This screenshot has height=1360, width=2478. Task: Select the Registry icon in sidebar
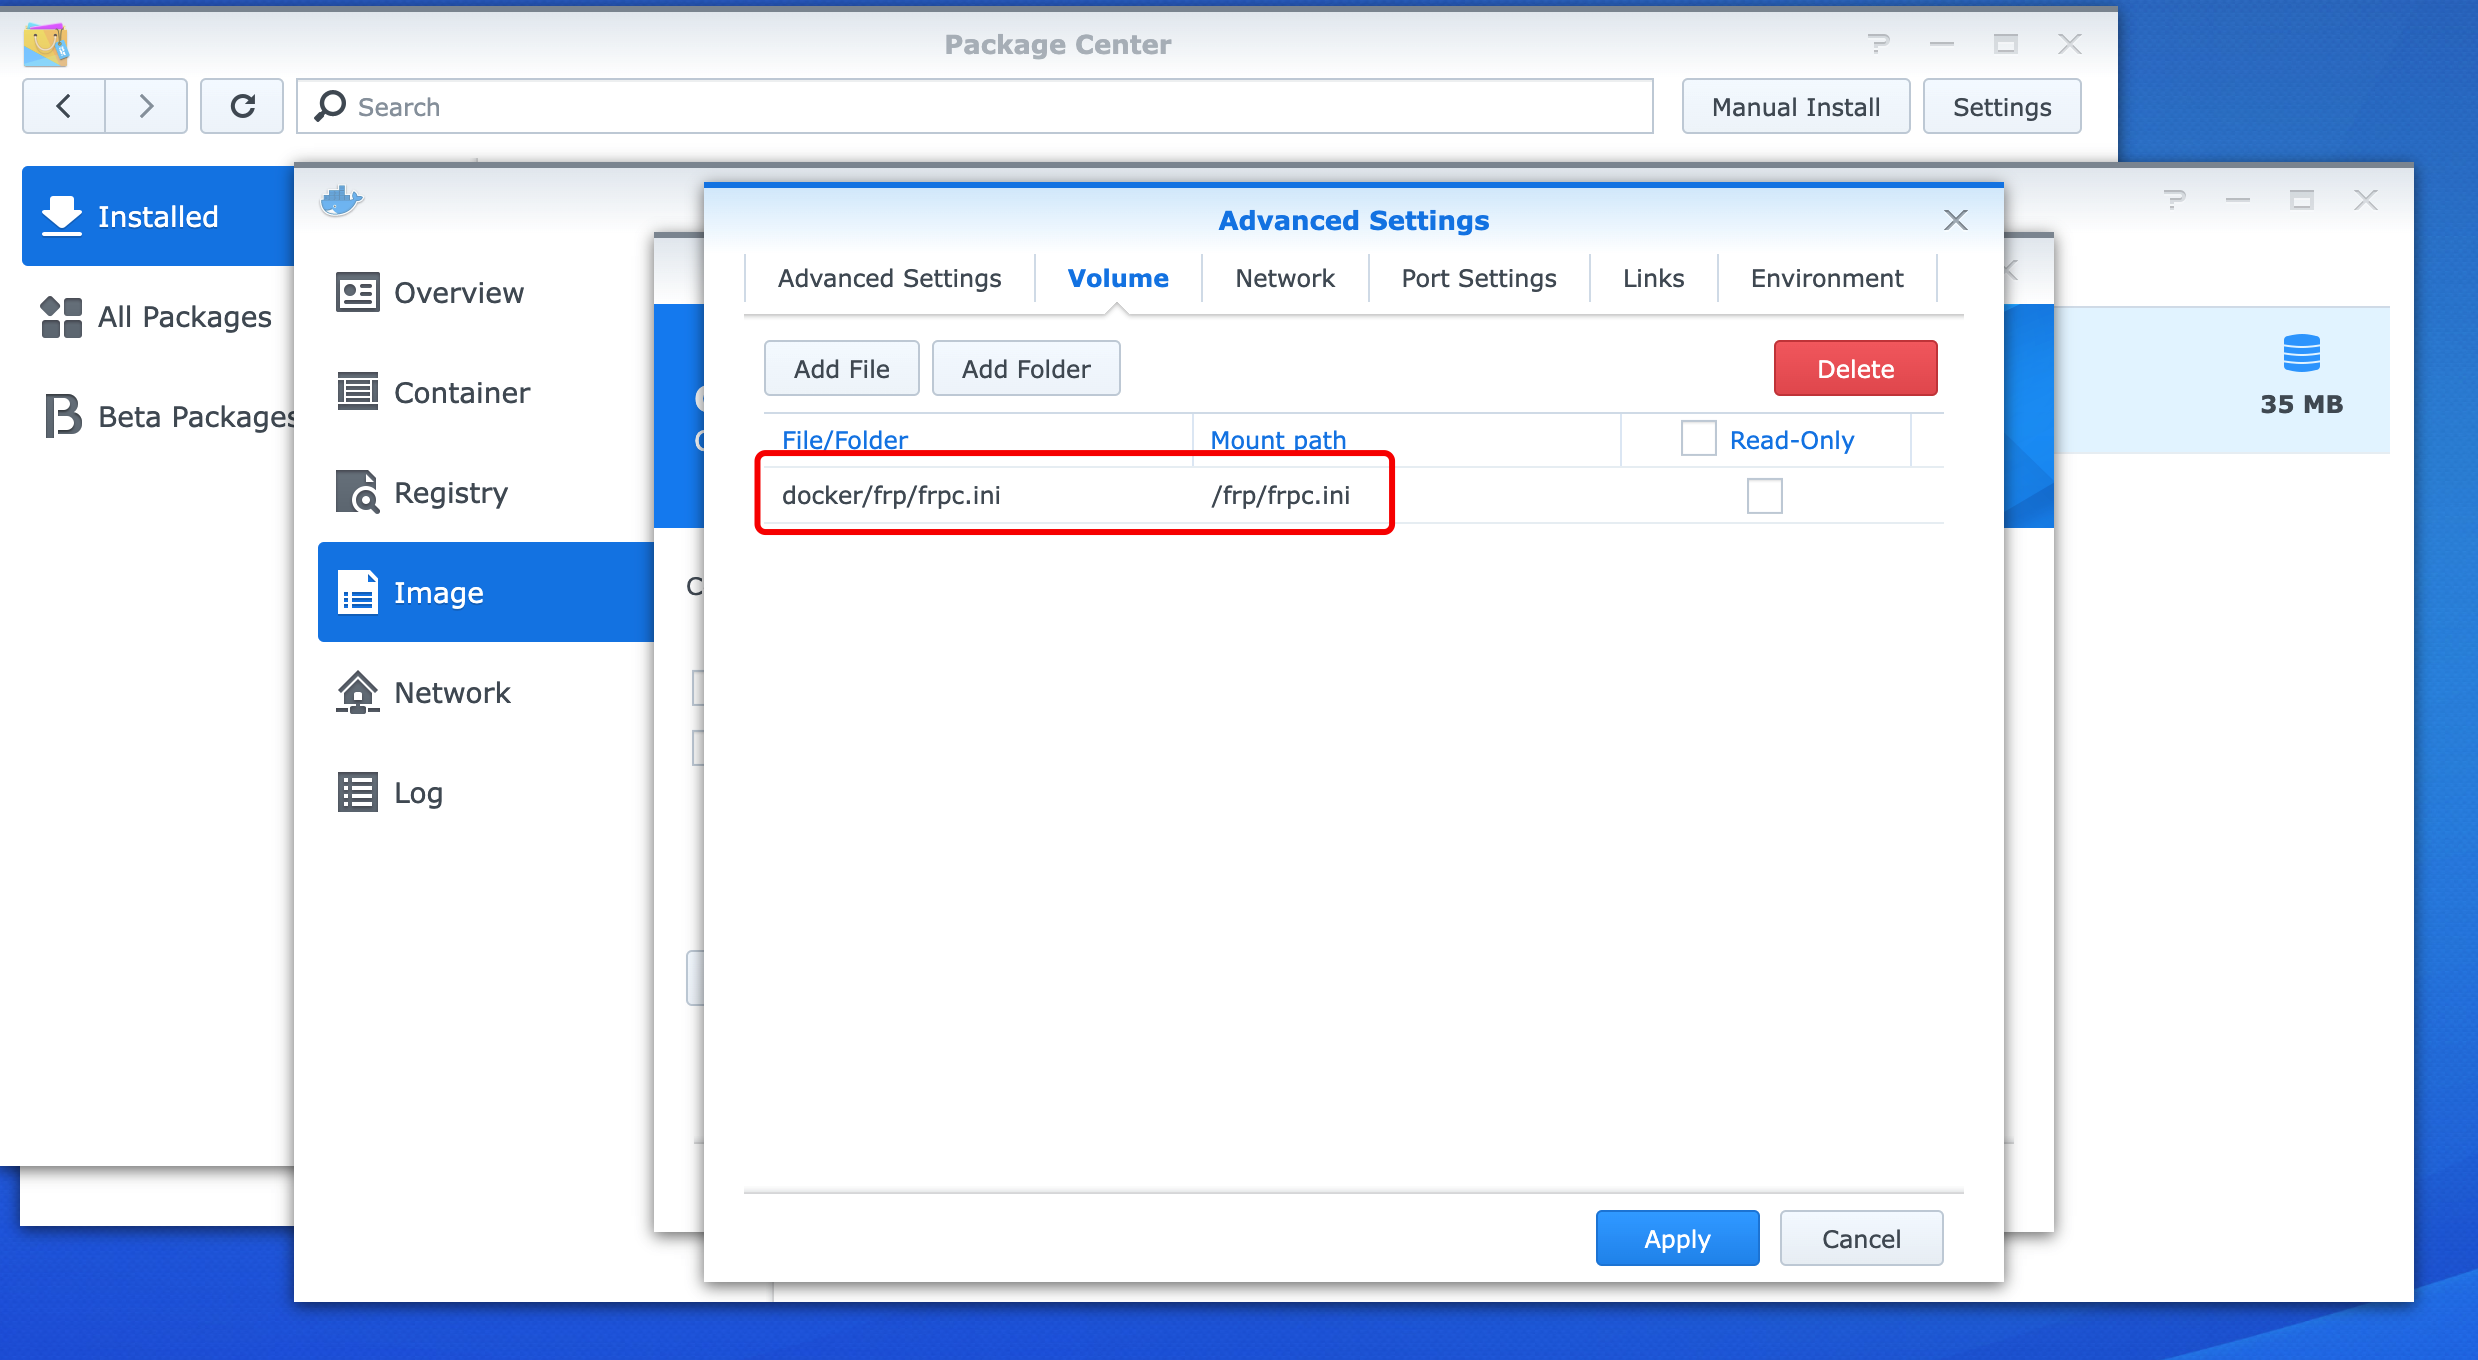coord(357,492)
